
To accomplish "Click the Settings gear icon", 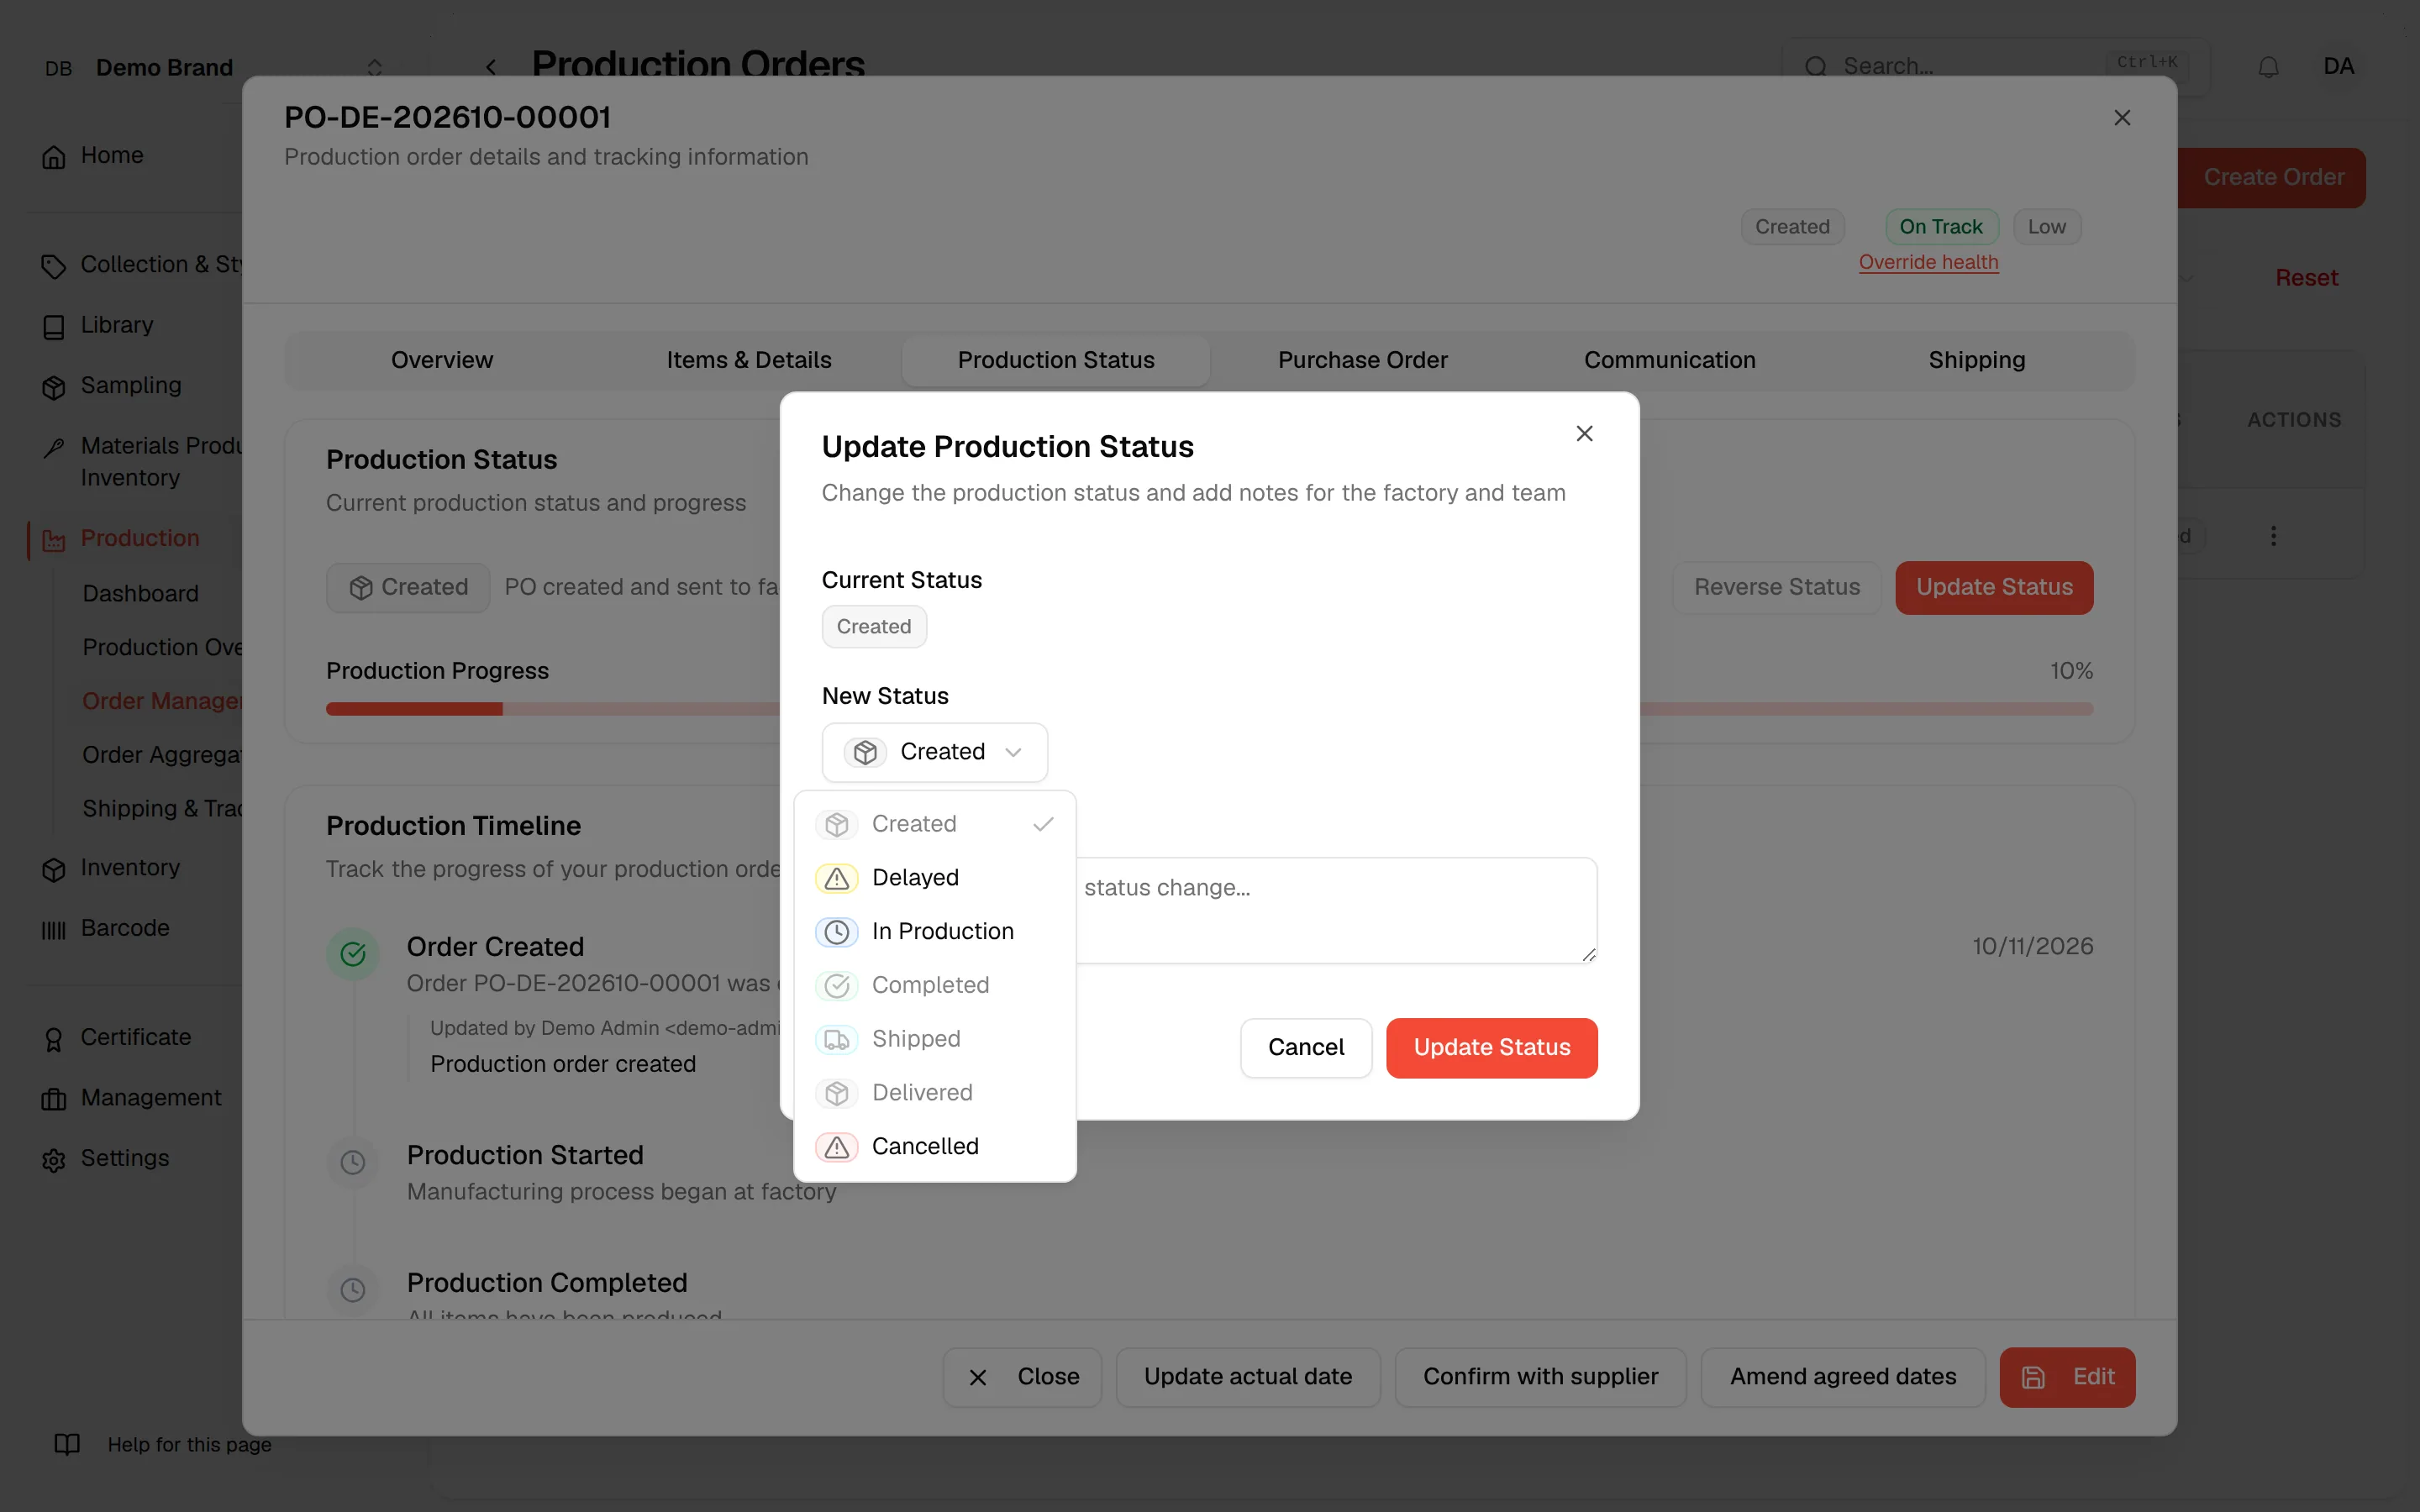I will coord(54,1160).
